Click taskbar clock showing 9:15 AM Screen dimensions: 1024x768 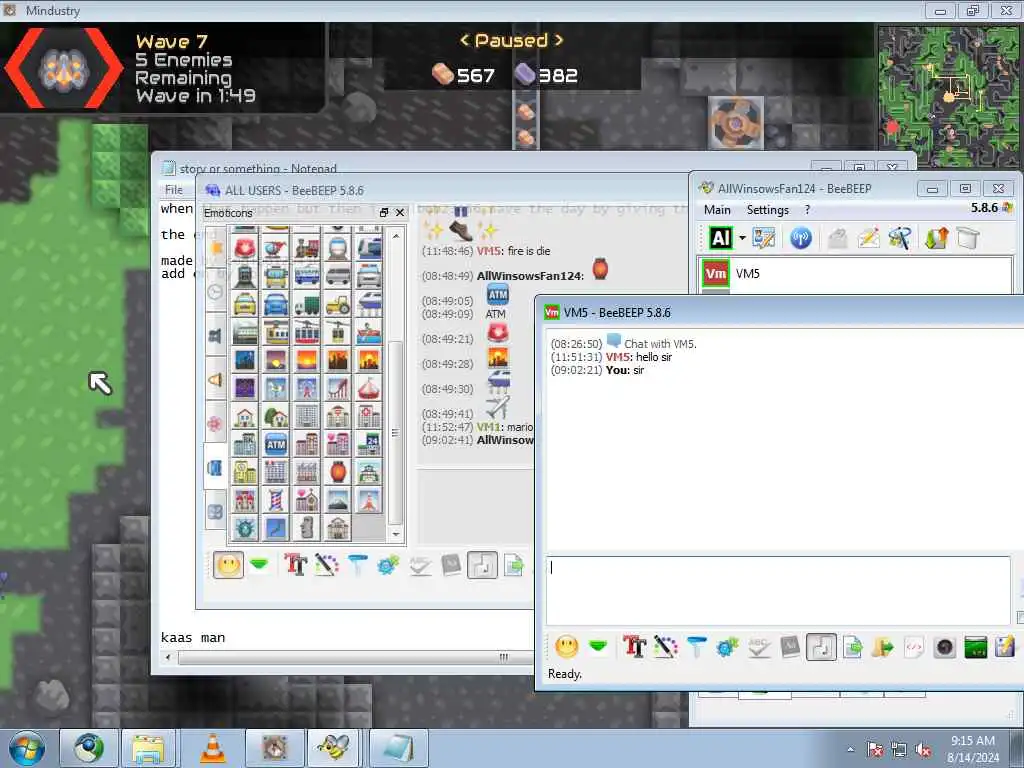click(973, 749)
